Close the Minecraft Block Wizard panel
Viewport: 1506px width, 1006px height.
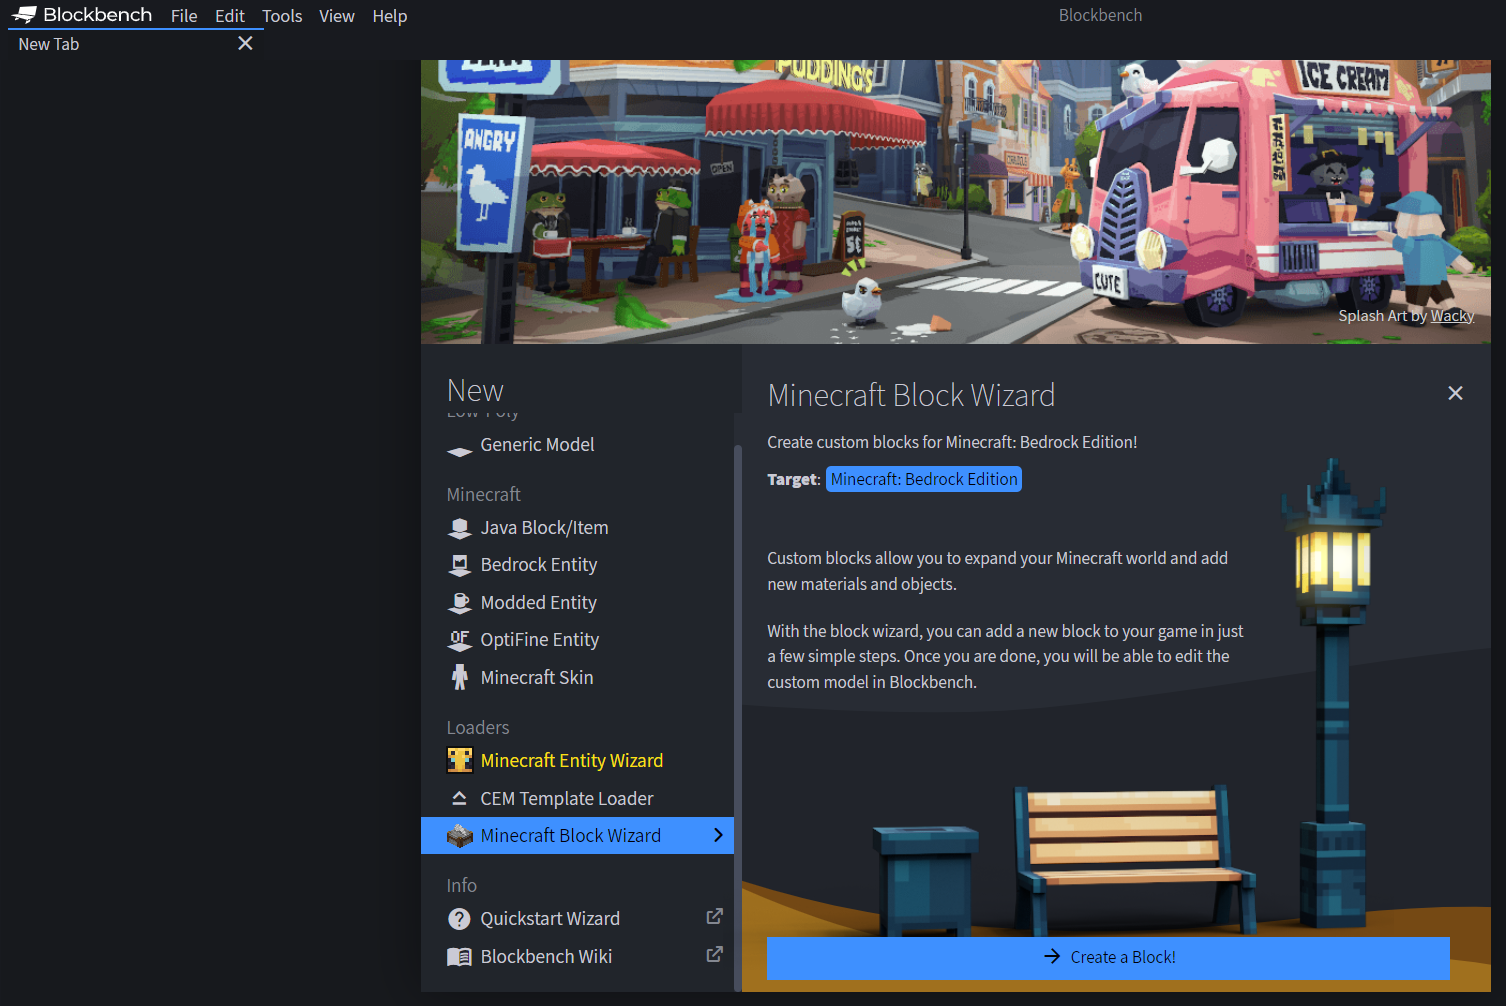1455,394
